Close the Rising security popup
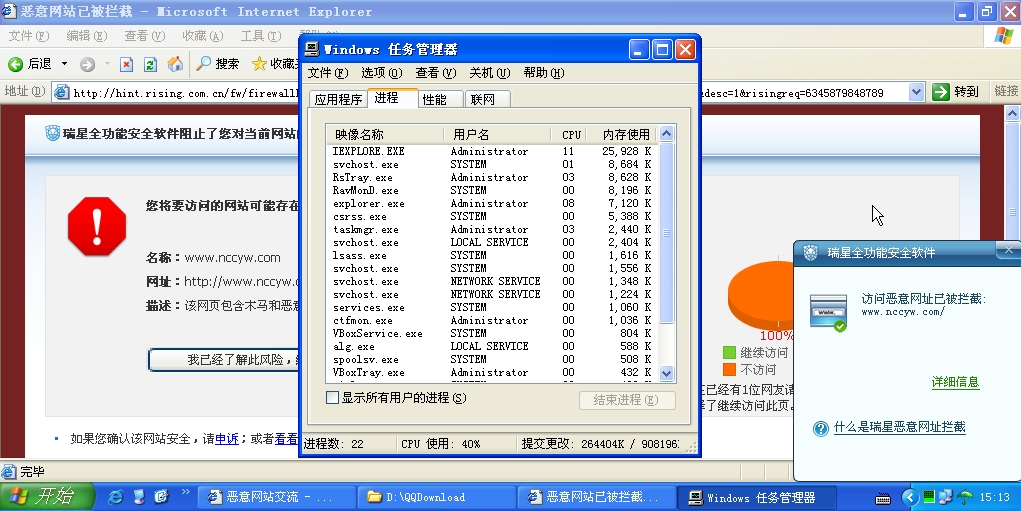 [x=1009, y=250]
